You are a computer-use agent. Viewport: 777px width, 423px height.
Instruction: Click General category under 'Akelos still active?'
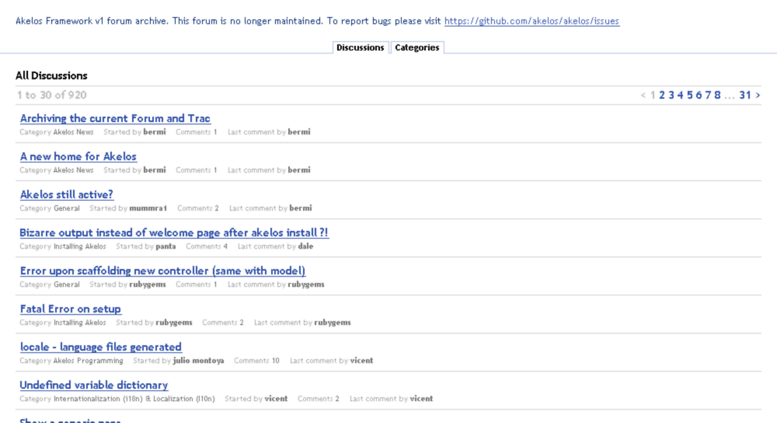pyautogui.click(x=66, y=209)
